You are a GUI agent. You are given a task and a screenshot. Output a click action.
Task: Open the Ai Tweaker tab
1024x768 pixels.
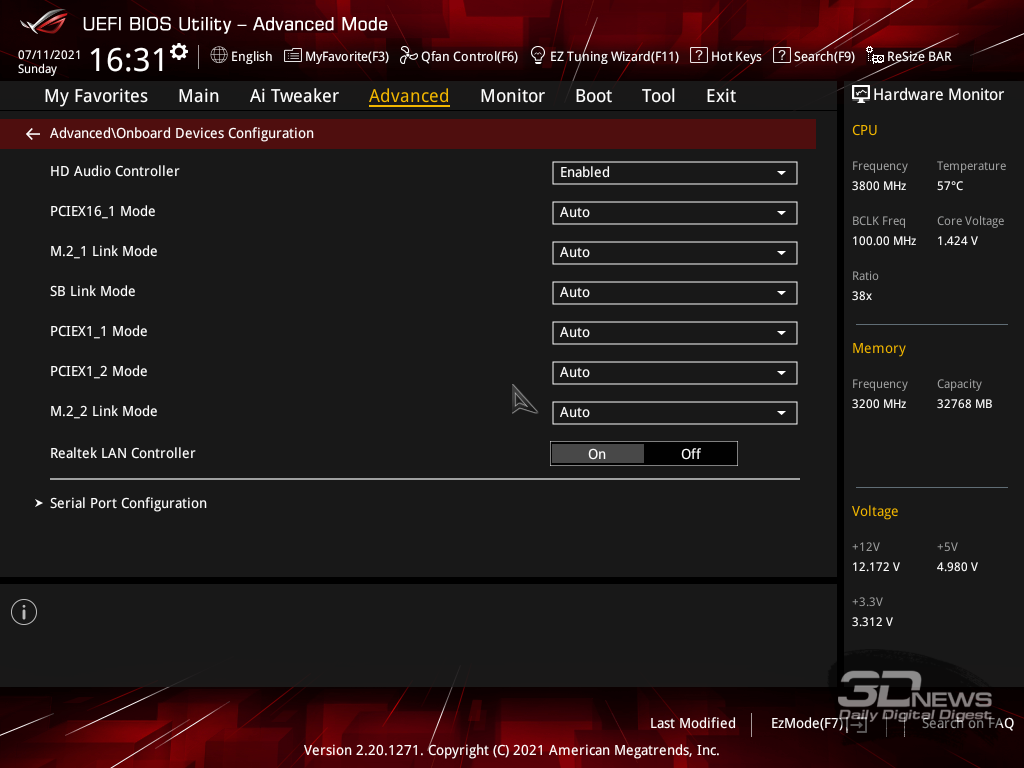tap(294, 96)
